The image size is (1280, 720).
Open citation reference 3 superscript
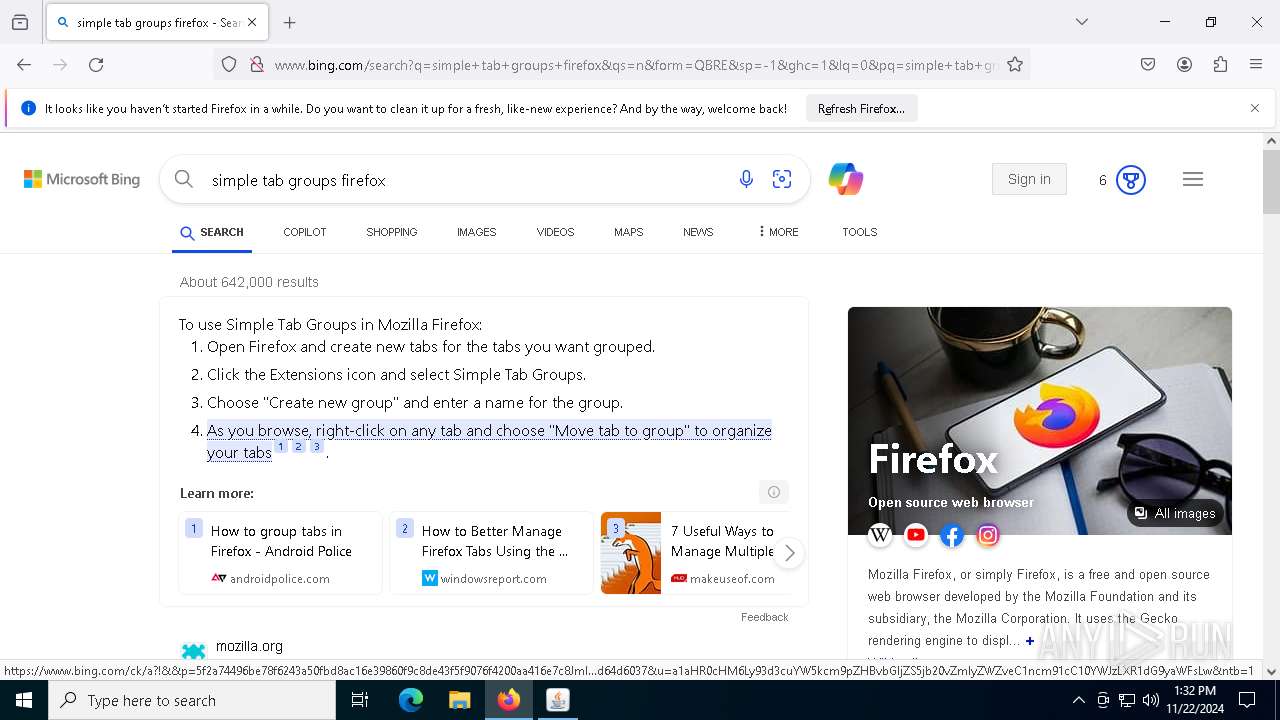(316, 447)
